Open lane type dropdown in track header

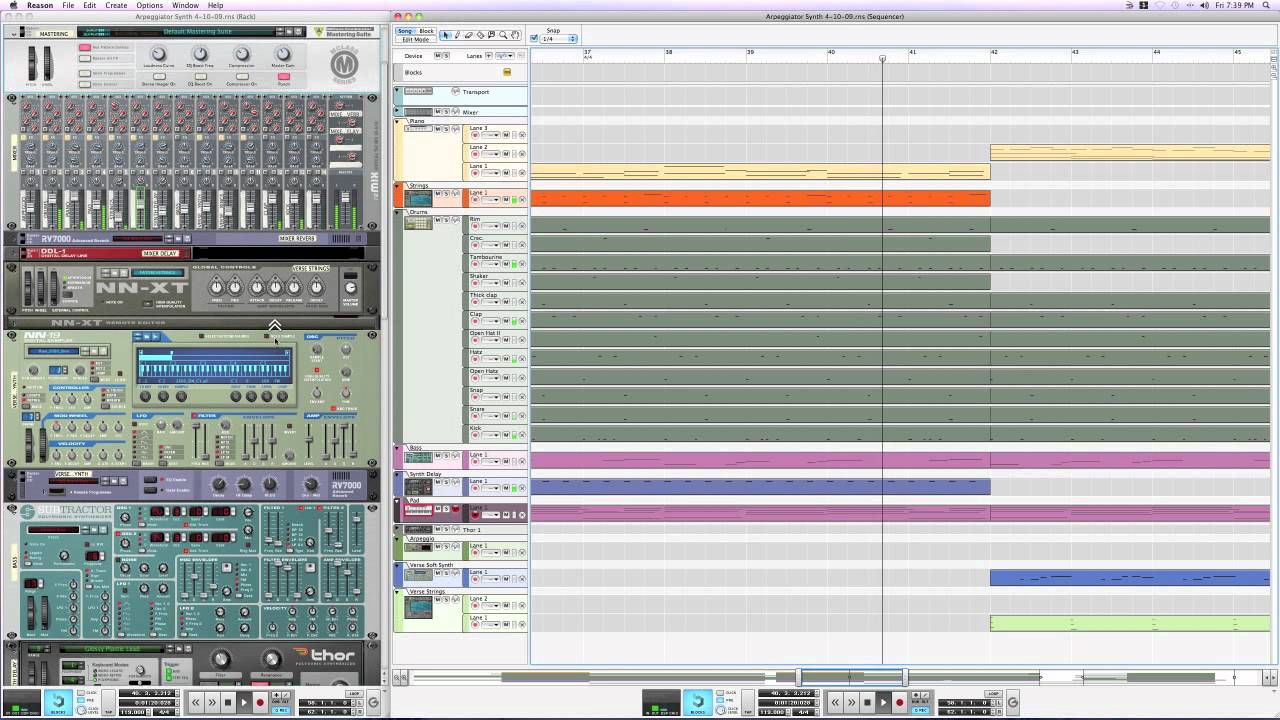[505, 56]
